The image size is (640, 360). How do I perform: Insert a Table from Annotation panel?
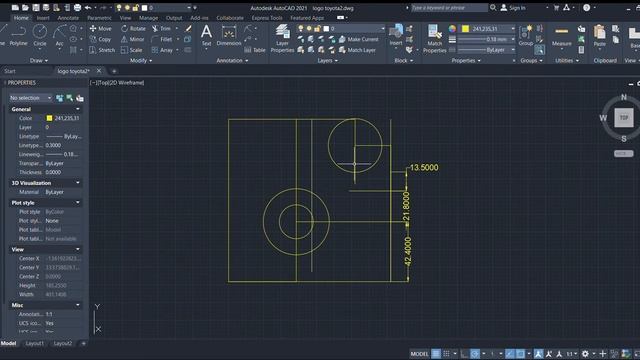[x=255, y=50]
